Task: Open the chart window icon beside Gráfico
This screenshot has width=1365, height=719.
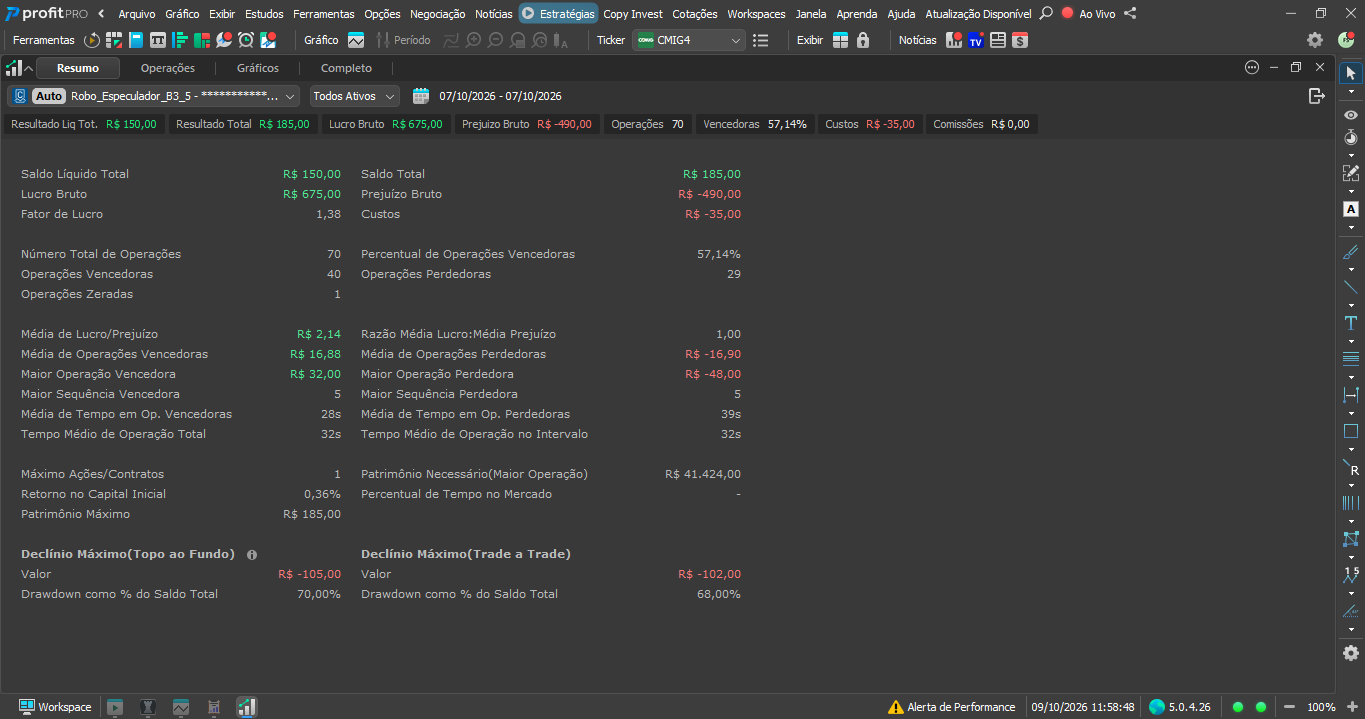Action: [x=356, y=40]
